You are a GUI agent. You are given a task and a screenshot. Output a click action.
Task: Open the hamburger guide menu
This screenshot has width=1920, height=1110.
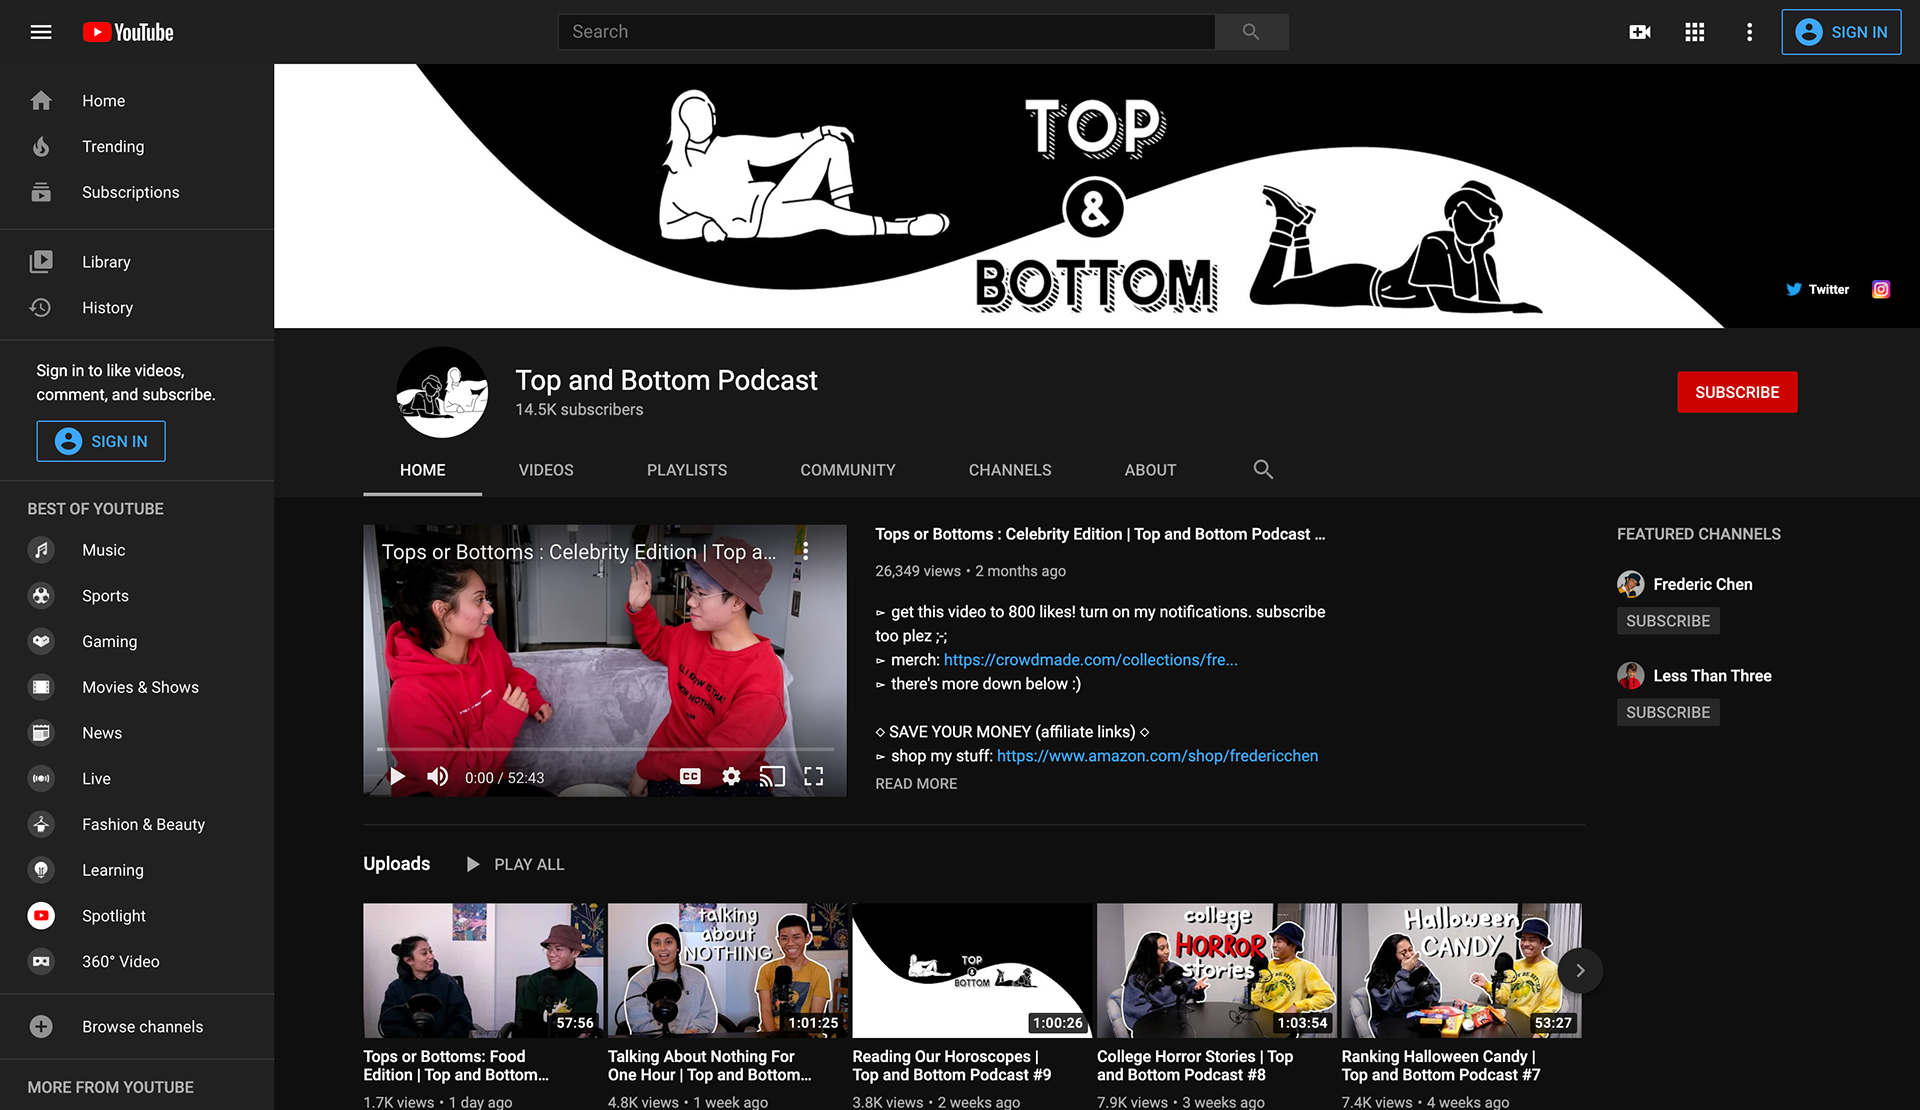41,32
